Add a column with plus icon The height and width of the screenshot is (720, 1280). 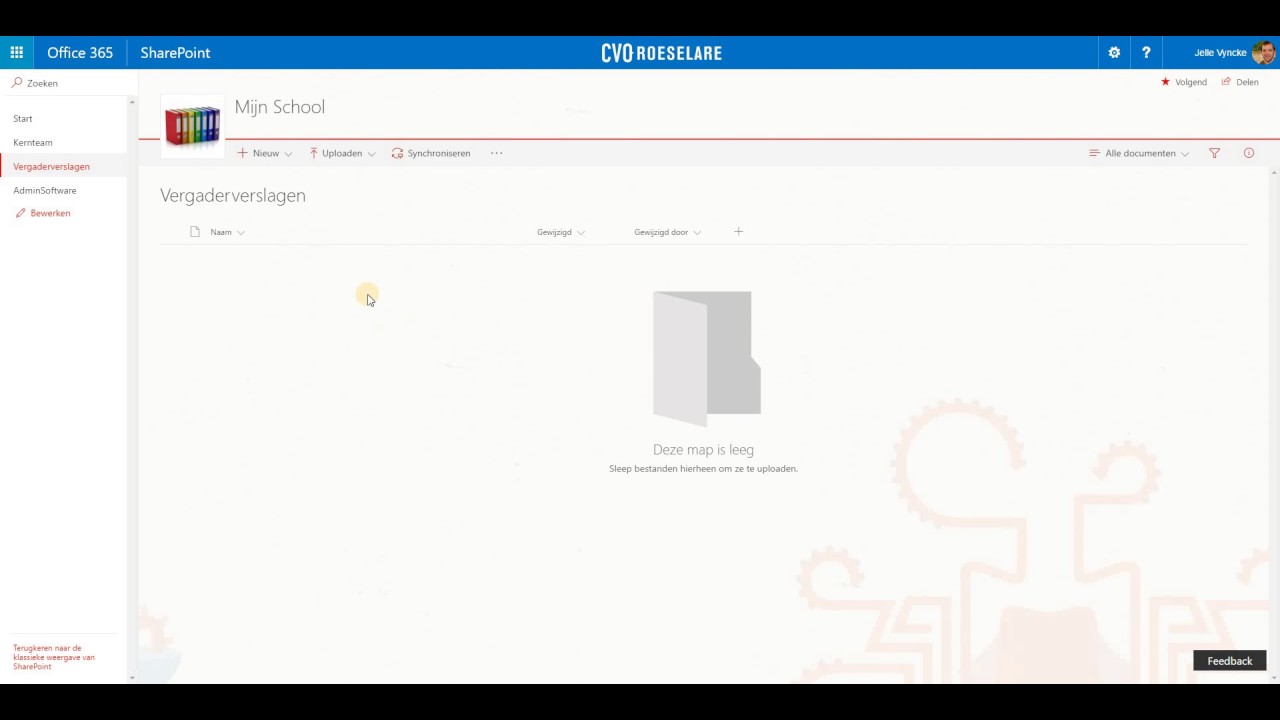pyautogui.click(x=738, y=232)
